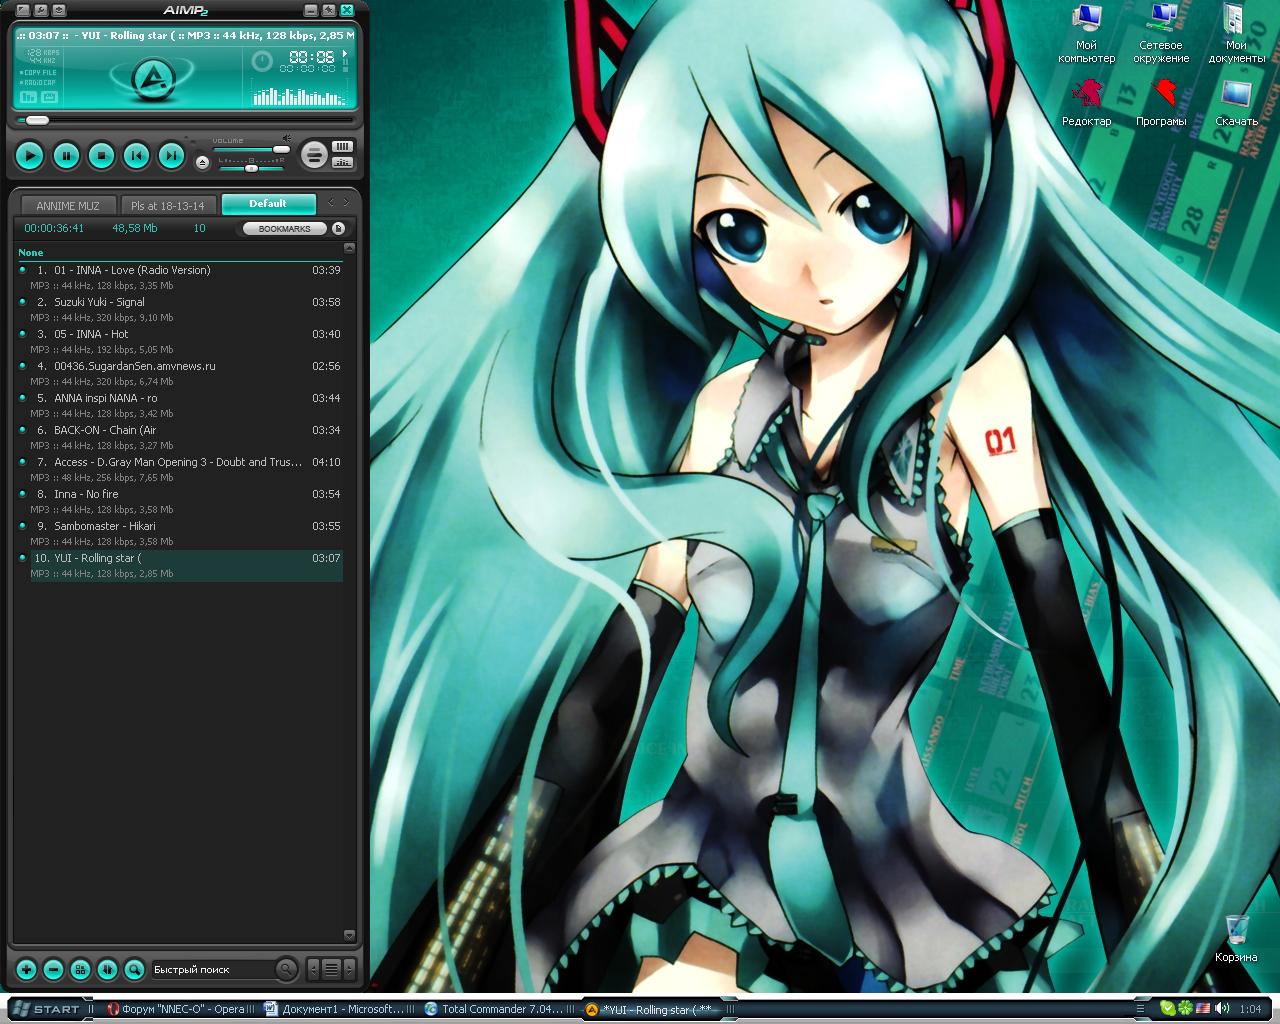The width and height of the screenshot is (1280, 1024).
Task: Click the right arrow beside playlist list button
Action: (349, 969)
